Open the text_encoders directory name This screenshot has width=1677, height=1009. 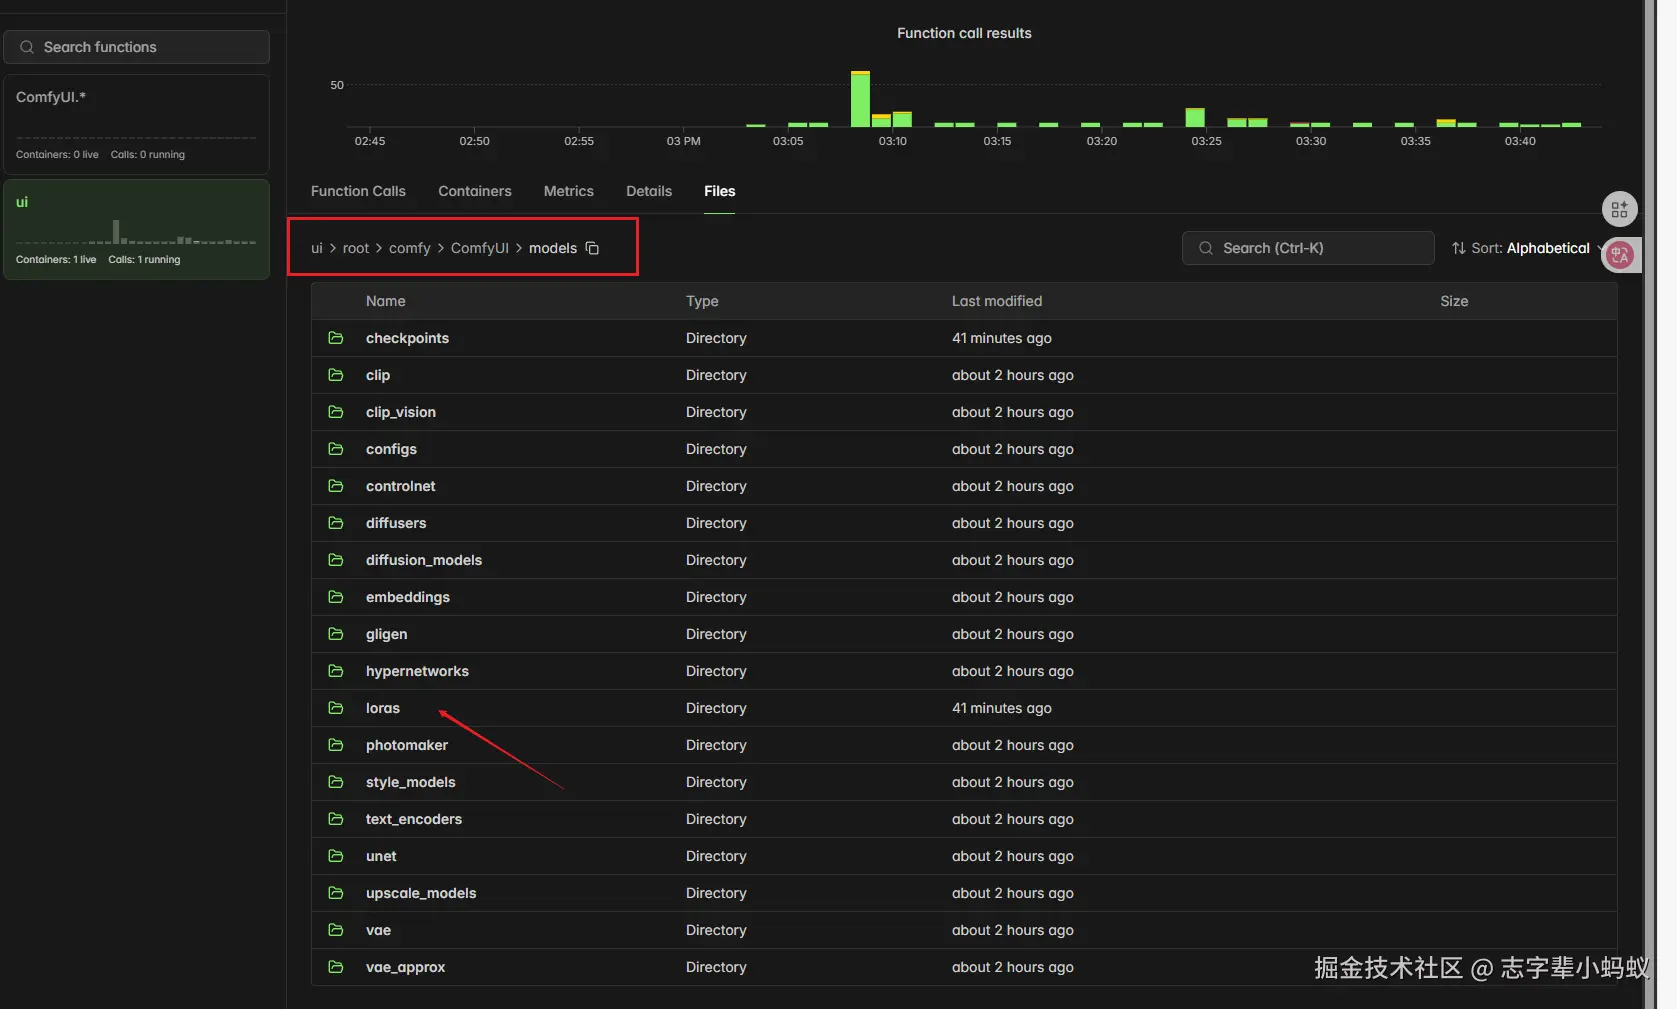tap(414, 819)
